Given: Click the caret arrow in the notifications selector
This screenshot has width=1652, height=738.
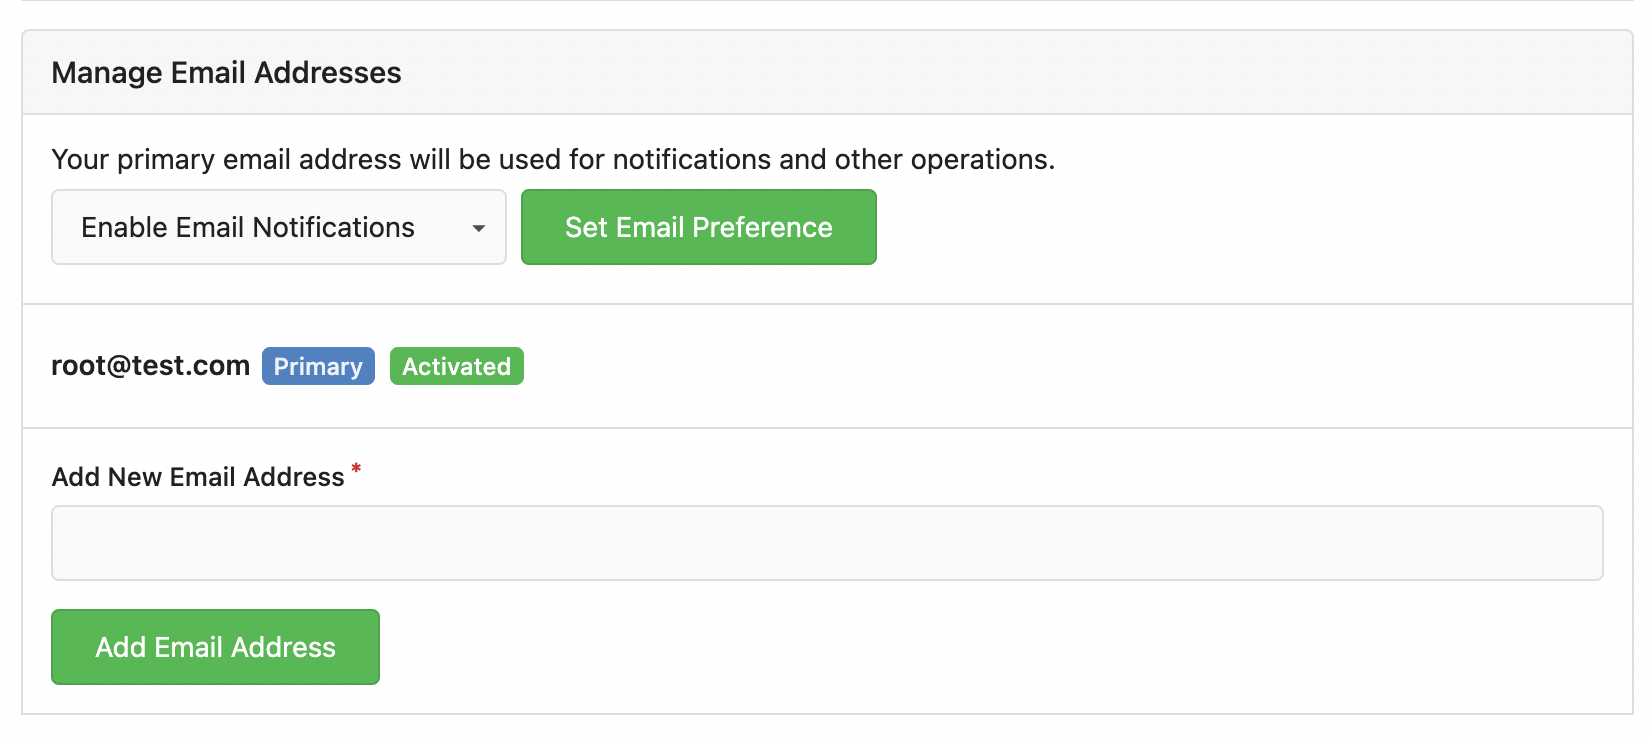Looking at the screenshot, I should point(479,228).
